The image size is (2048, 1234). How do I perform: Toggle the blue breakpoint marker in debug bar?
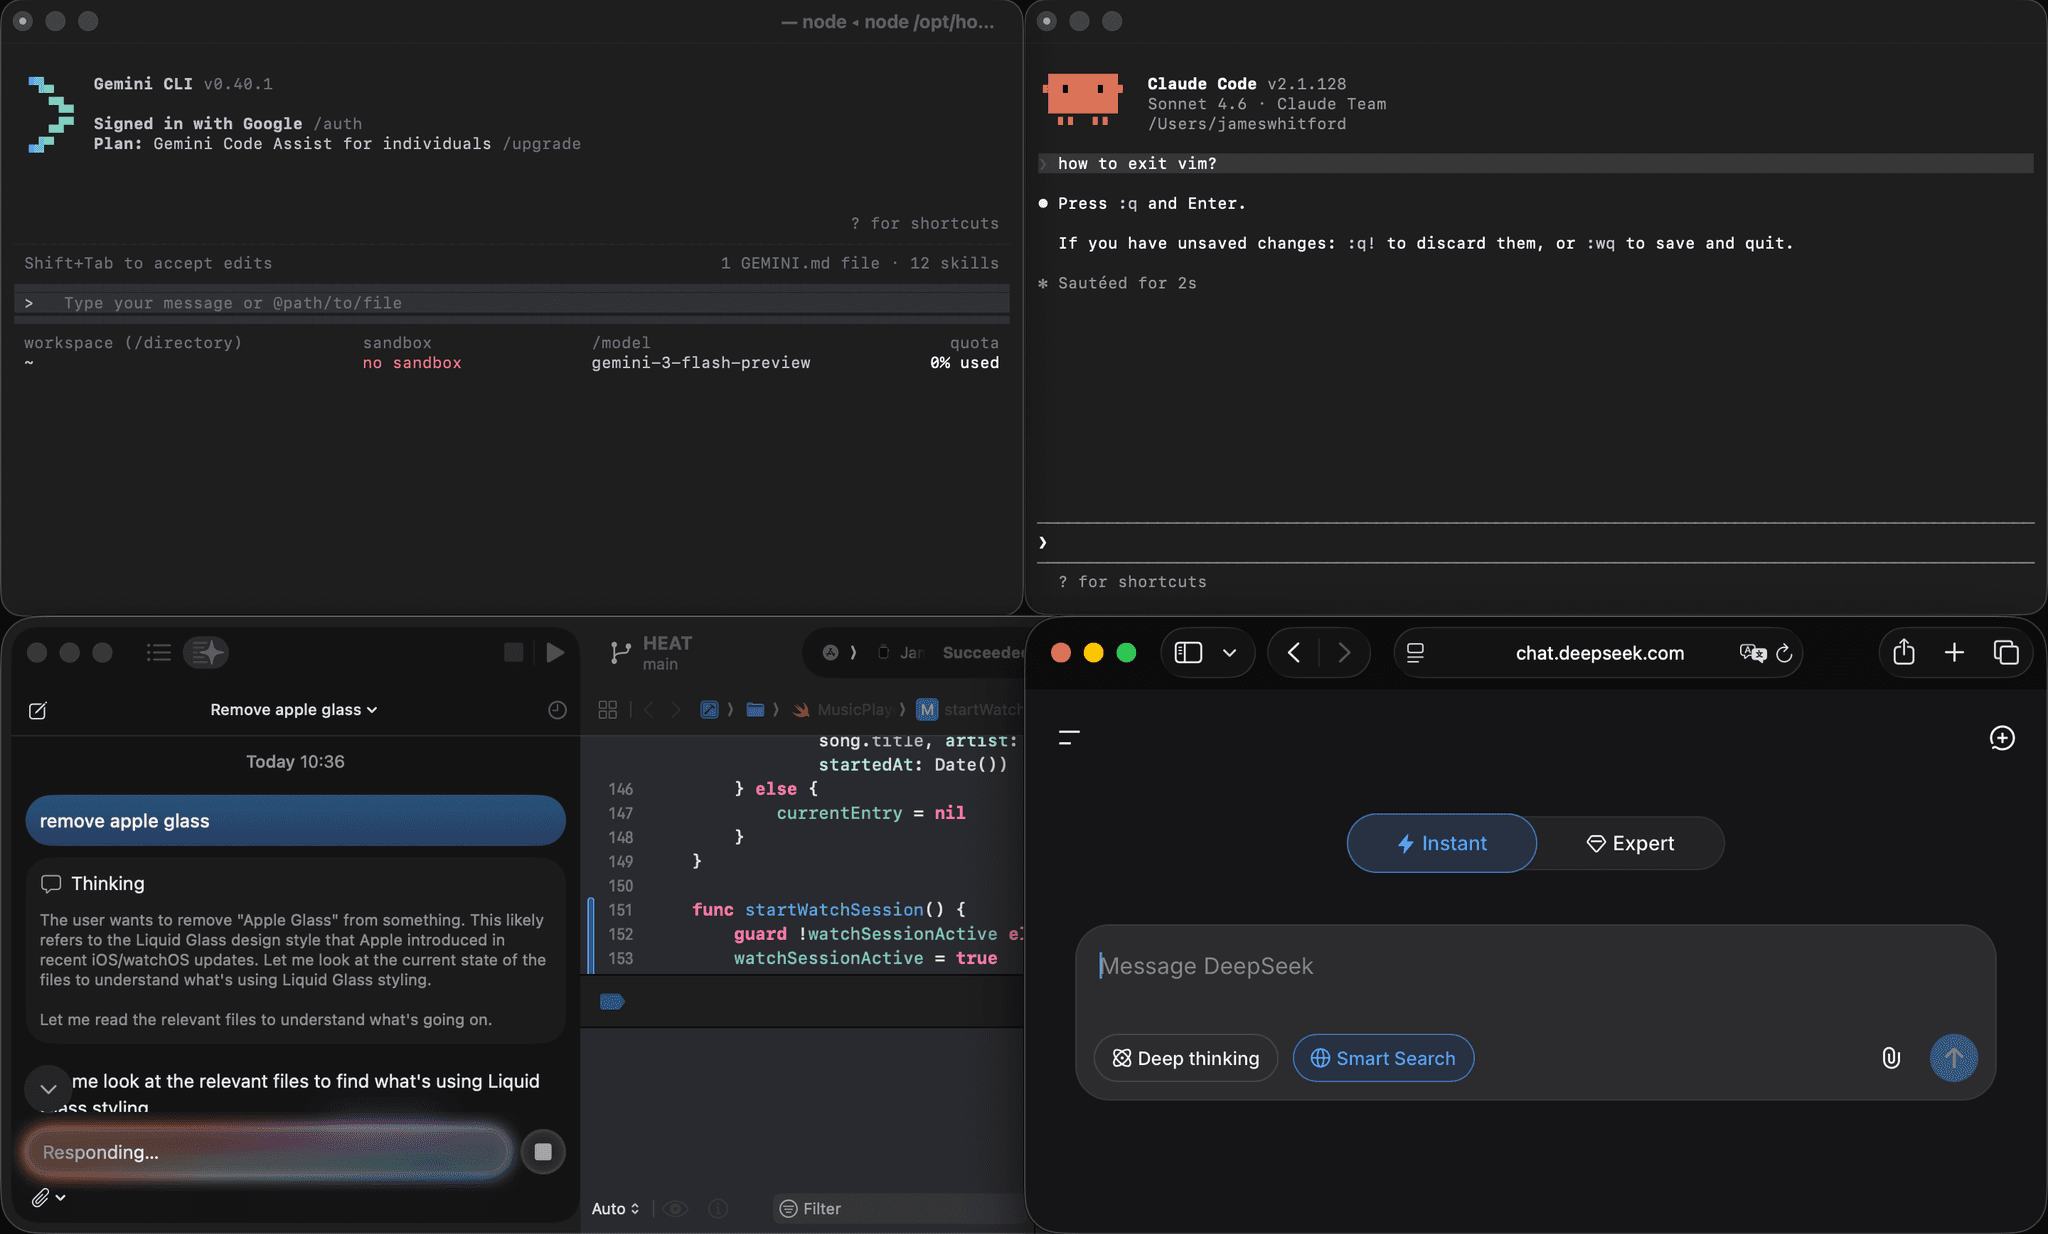pos(612,1002)
